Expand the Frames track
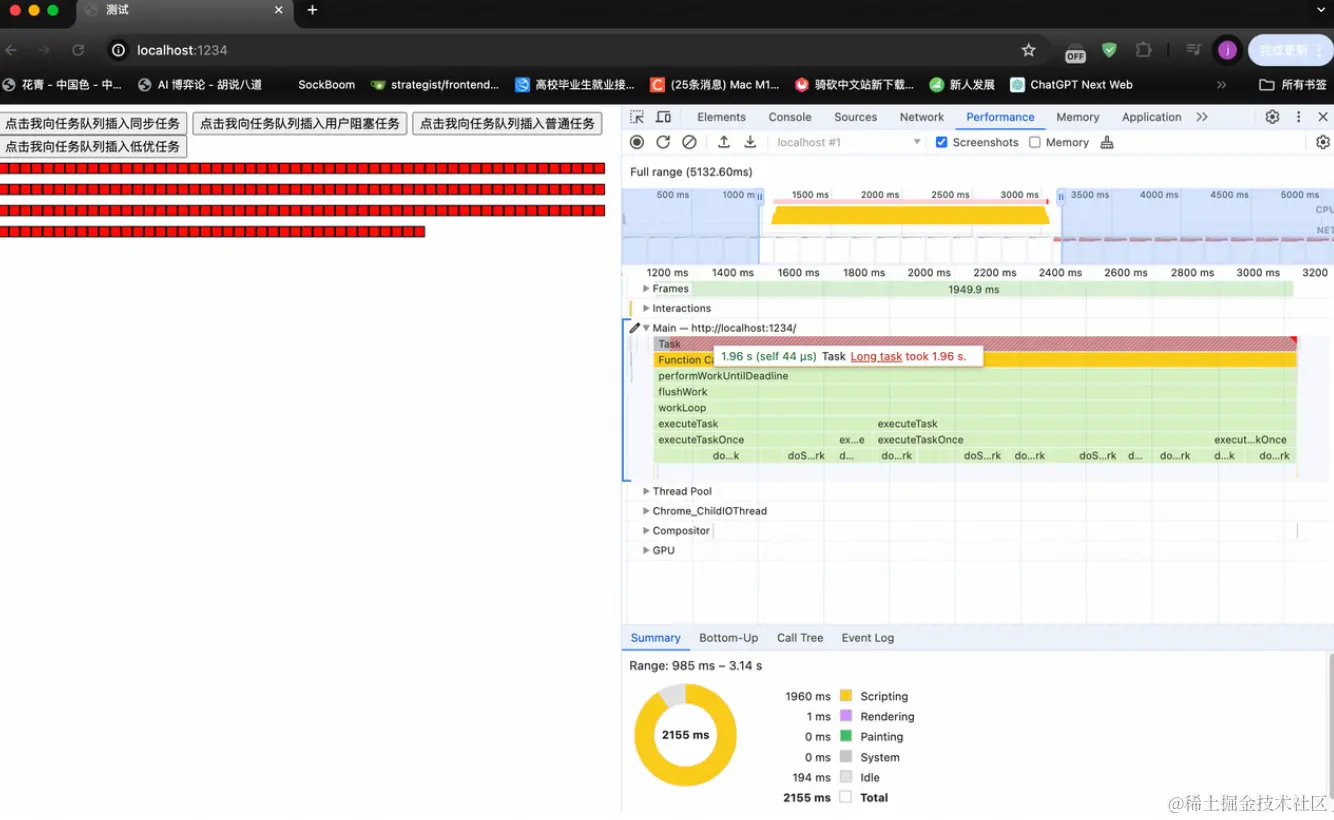 click(x=646, y=289)
